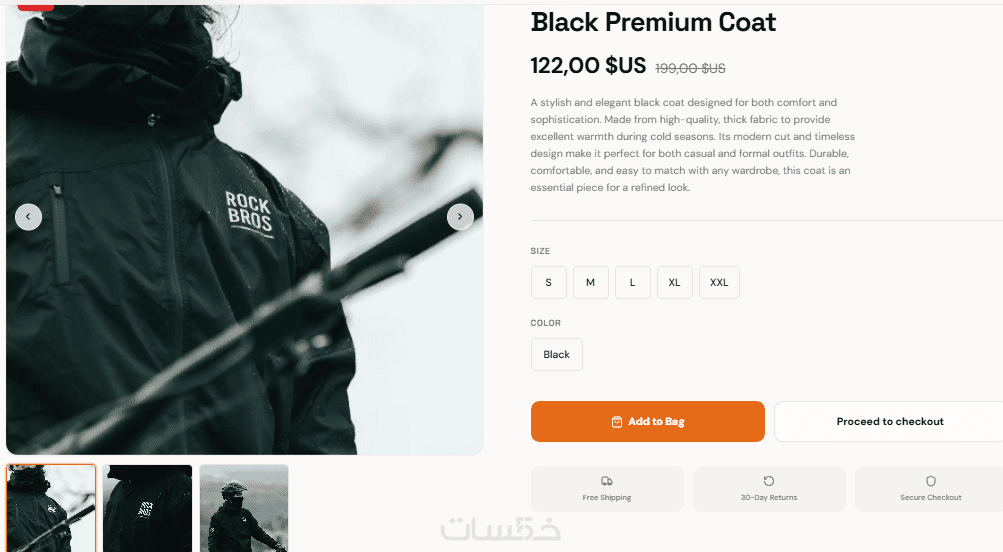Click the Secure Checkout shield icon
Viewport: 1003px width, 552px height.
(x=931, y=481)
